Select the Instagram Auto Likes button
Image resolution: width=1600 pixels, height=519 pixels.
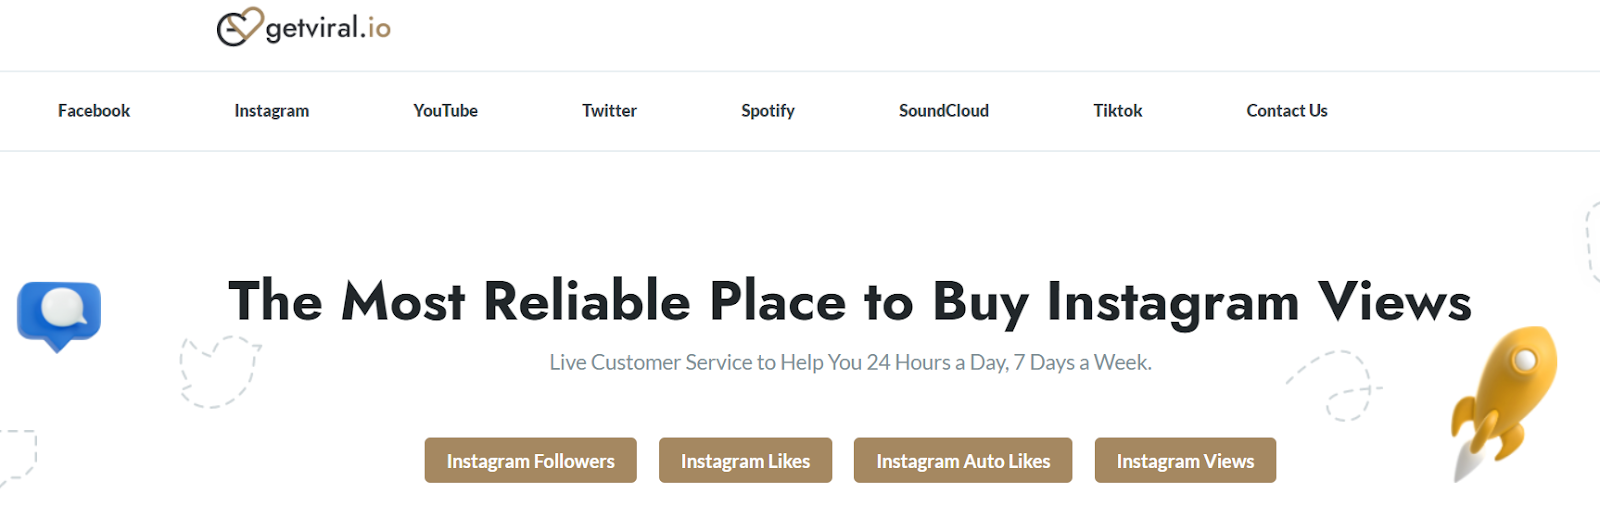point(963,460)
